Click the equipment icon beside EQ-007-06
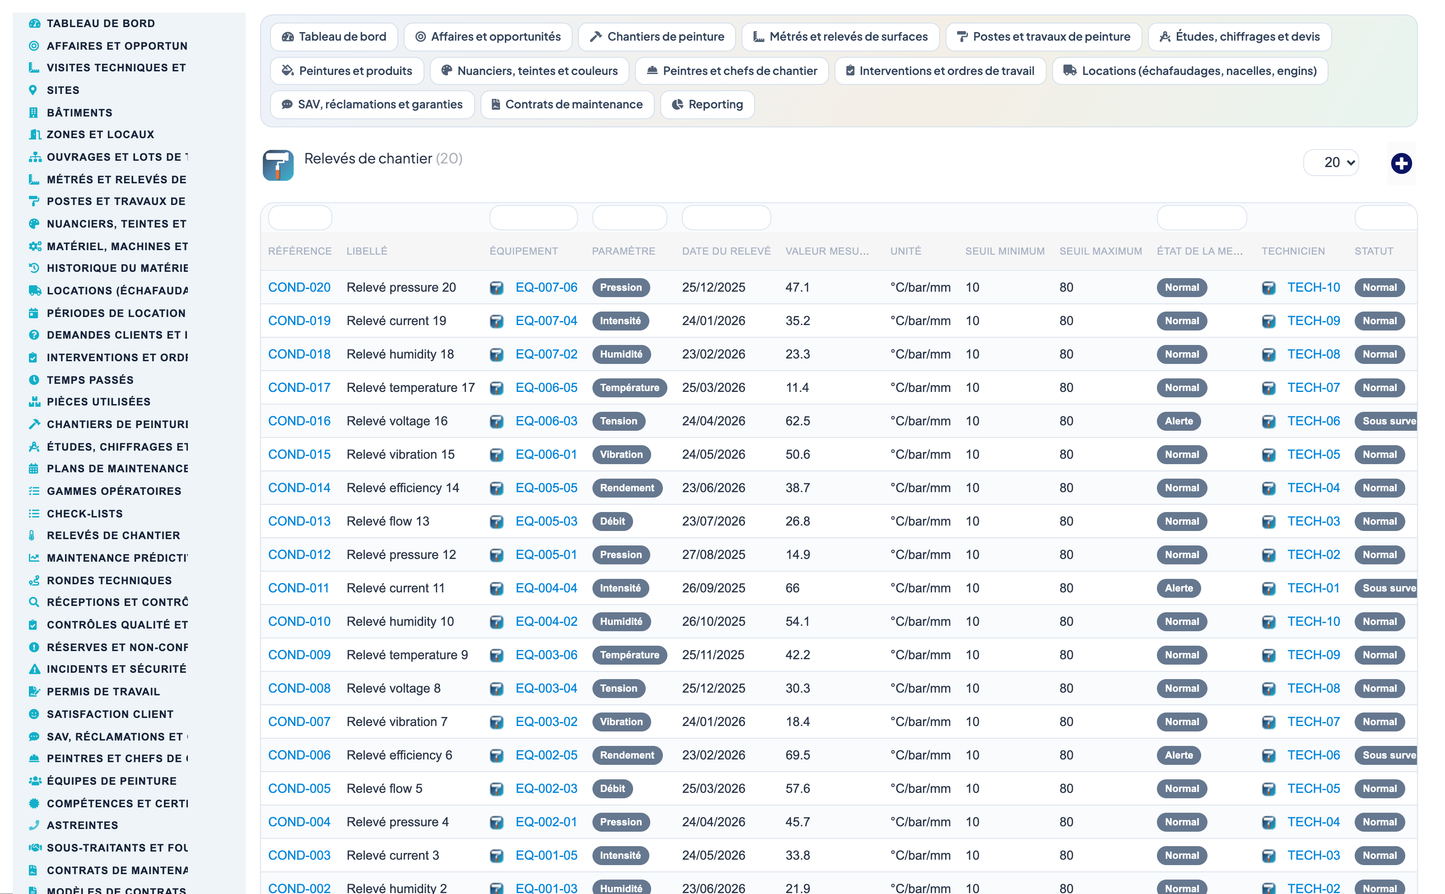This screenshot has width=1445, height=894. (x=497, y=288)
